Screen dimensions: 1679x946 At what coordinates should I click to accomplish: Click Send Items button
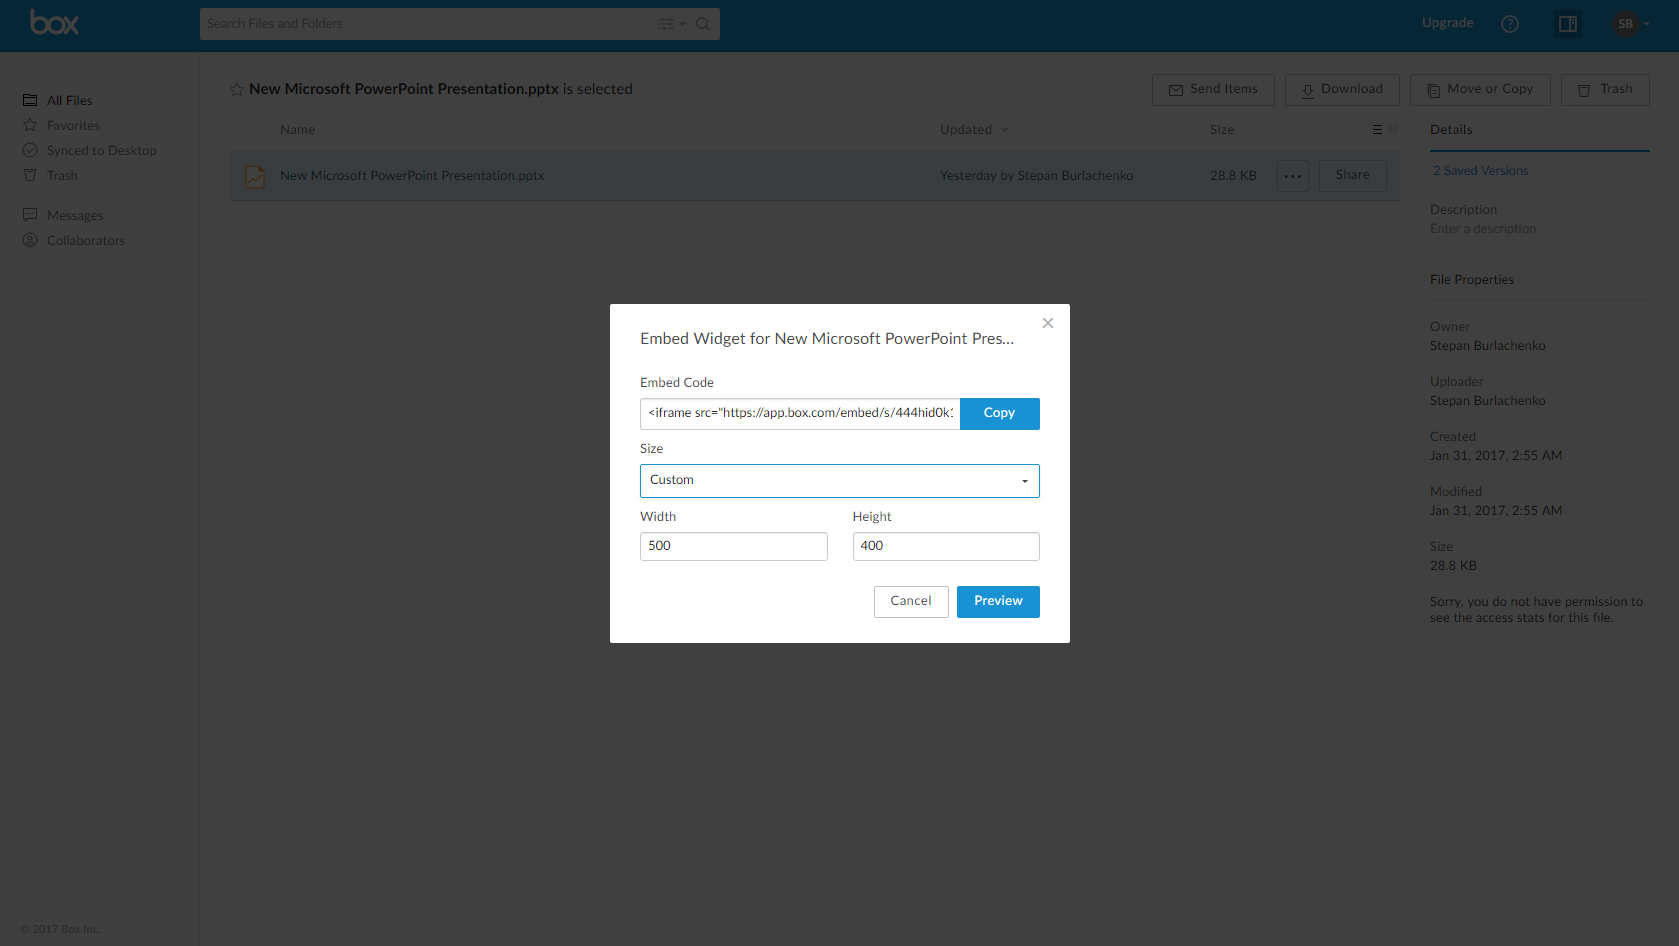point(1213,90)
